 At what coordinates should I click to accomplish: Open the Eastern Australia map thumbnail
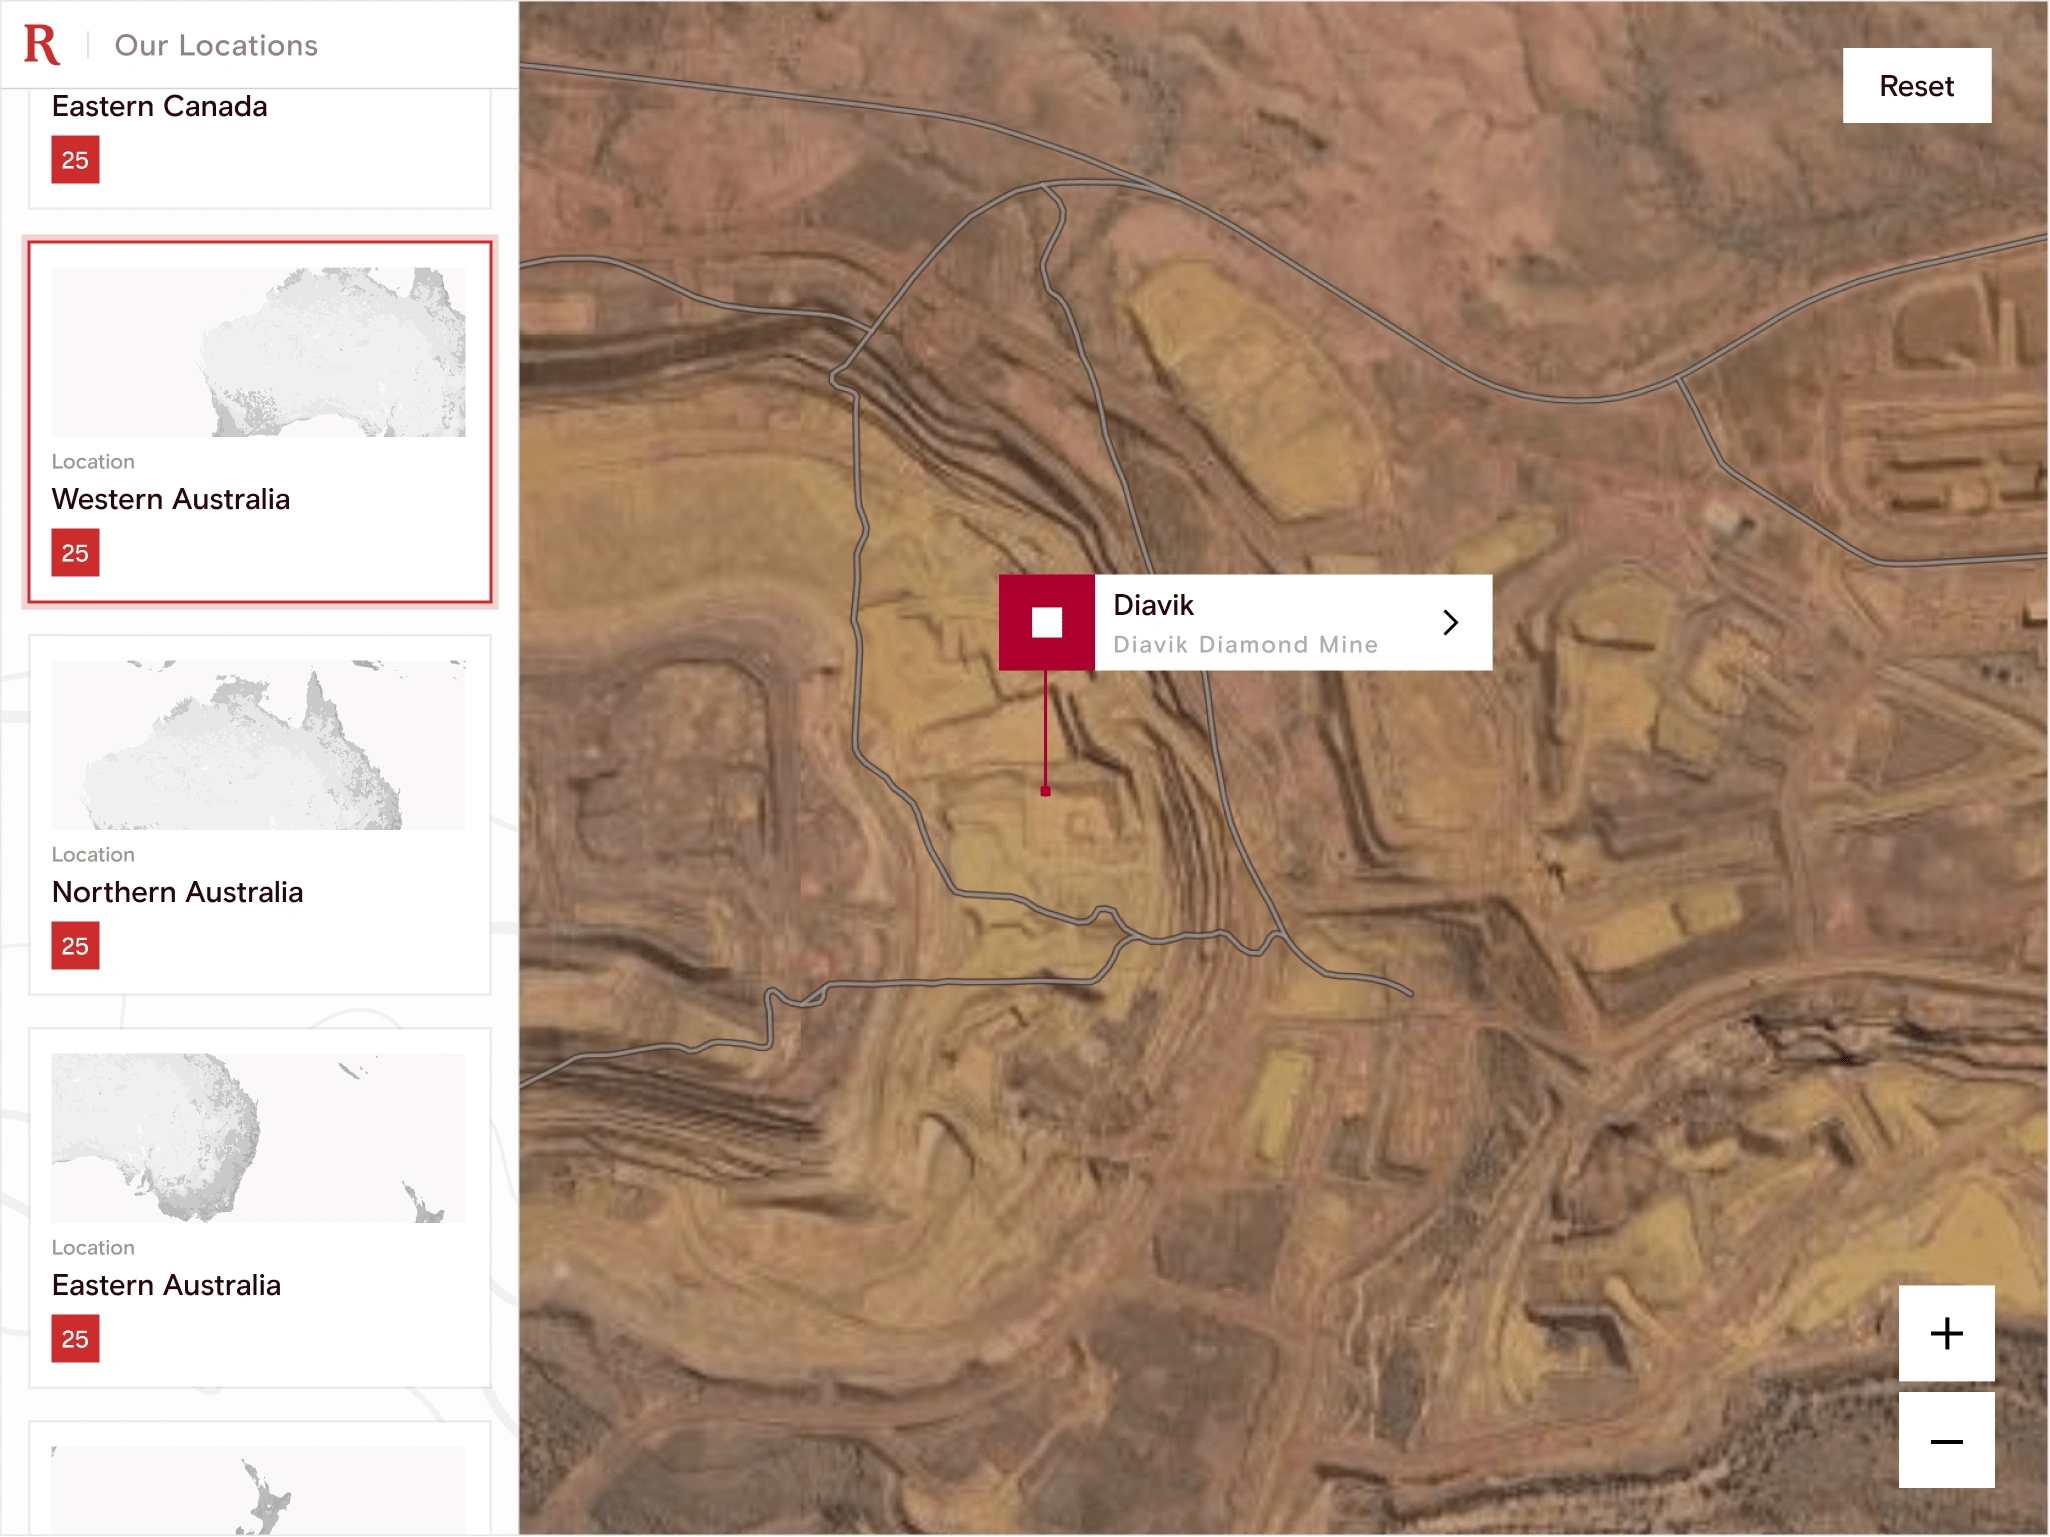coord(258,1138)
